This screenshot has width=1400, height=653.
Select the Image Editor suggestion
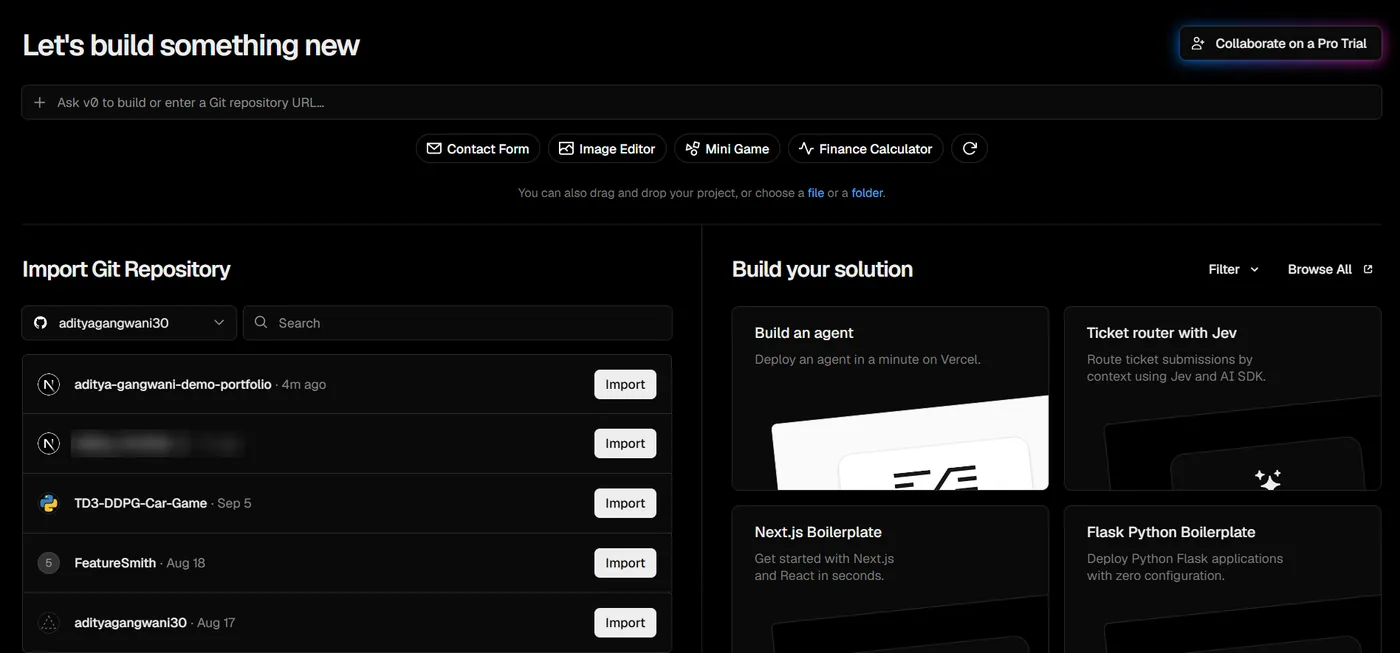pos(607,148)
